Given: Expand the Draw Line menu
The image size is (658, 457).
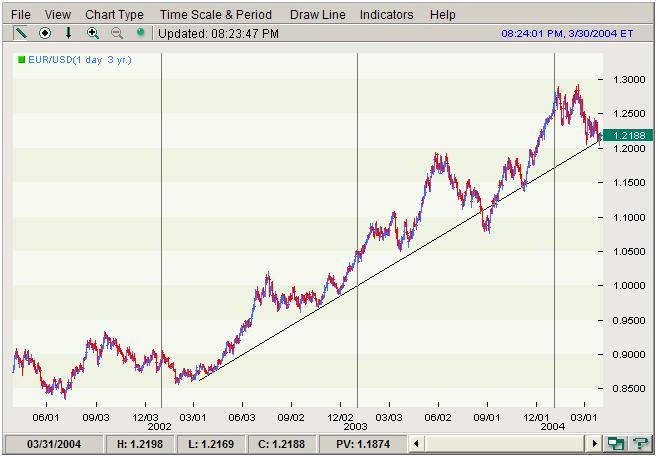Looking at the screenshot, I should 317,15.
